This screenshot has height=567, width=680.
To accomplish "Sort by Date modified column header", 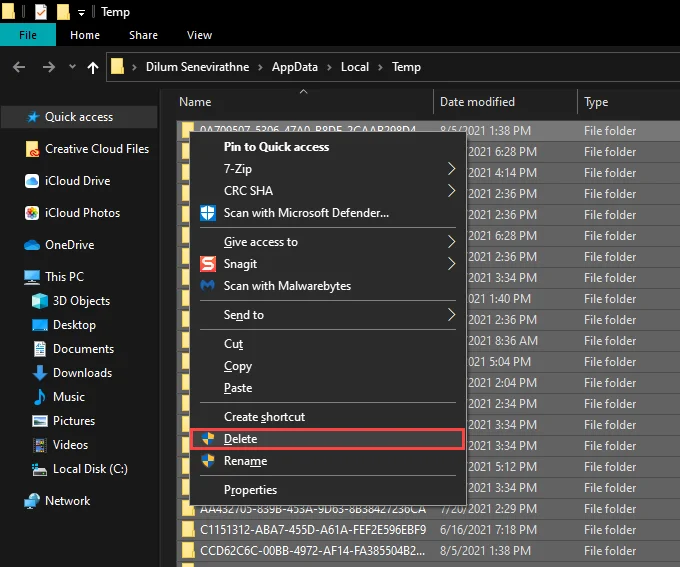I will point(478,102).
